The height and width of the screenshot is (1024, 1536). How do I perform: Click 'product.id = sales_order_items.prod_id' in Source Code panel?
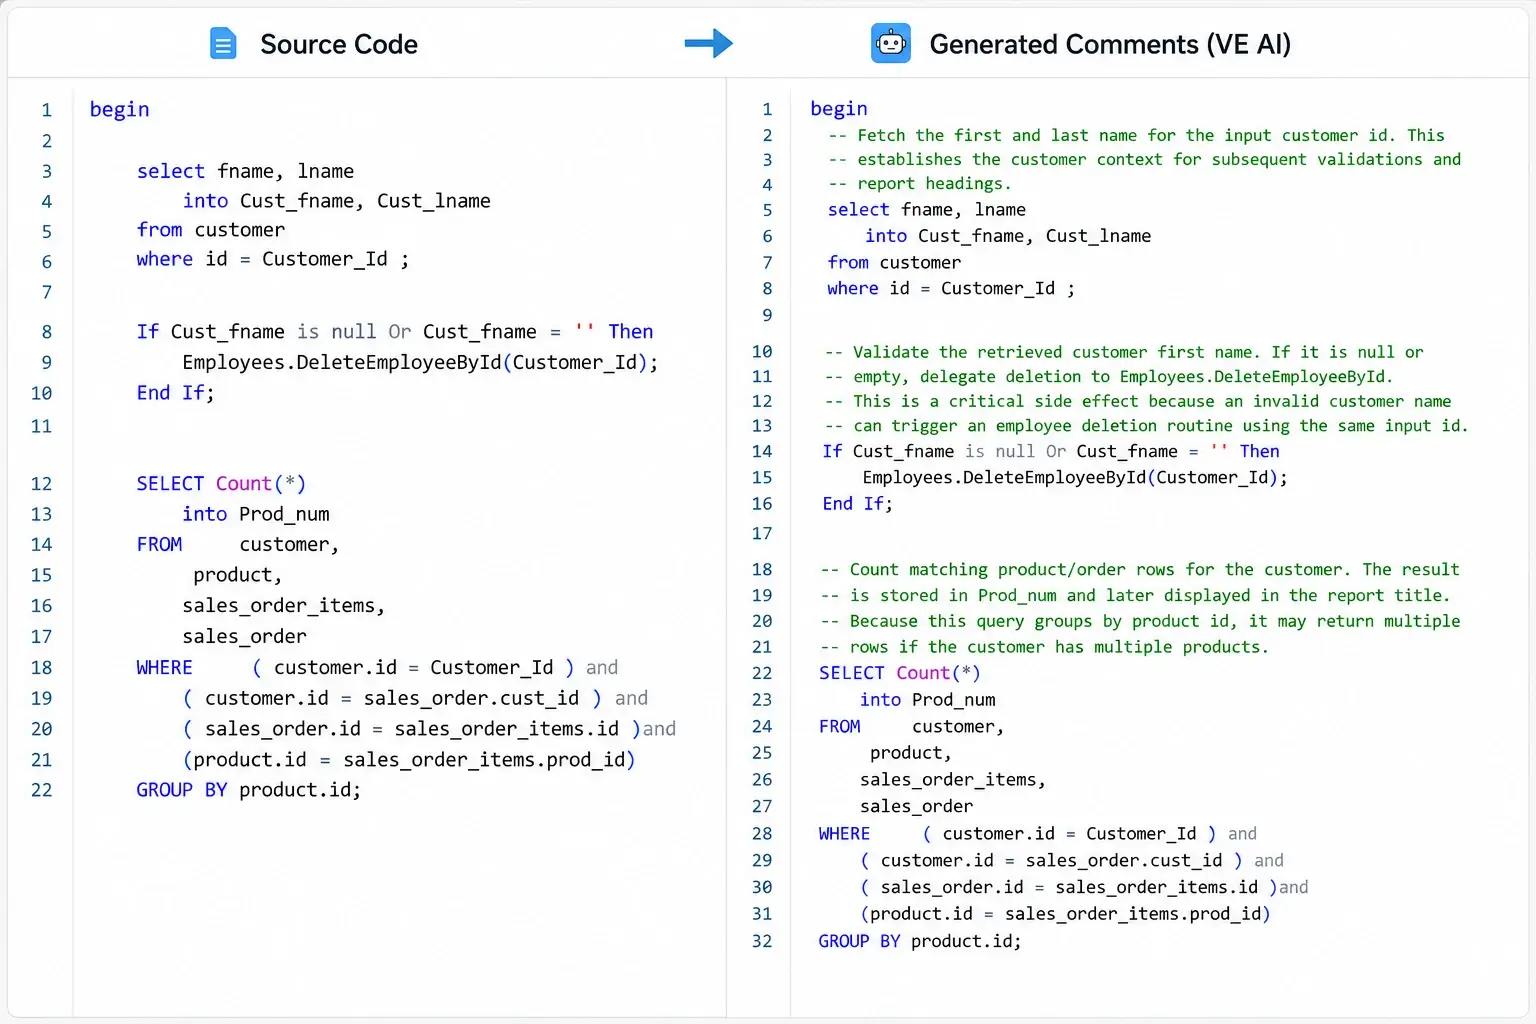coord(409,760)
